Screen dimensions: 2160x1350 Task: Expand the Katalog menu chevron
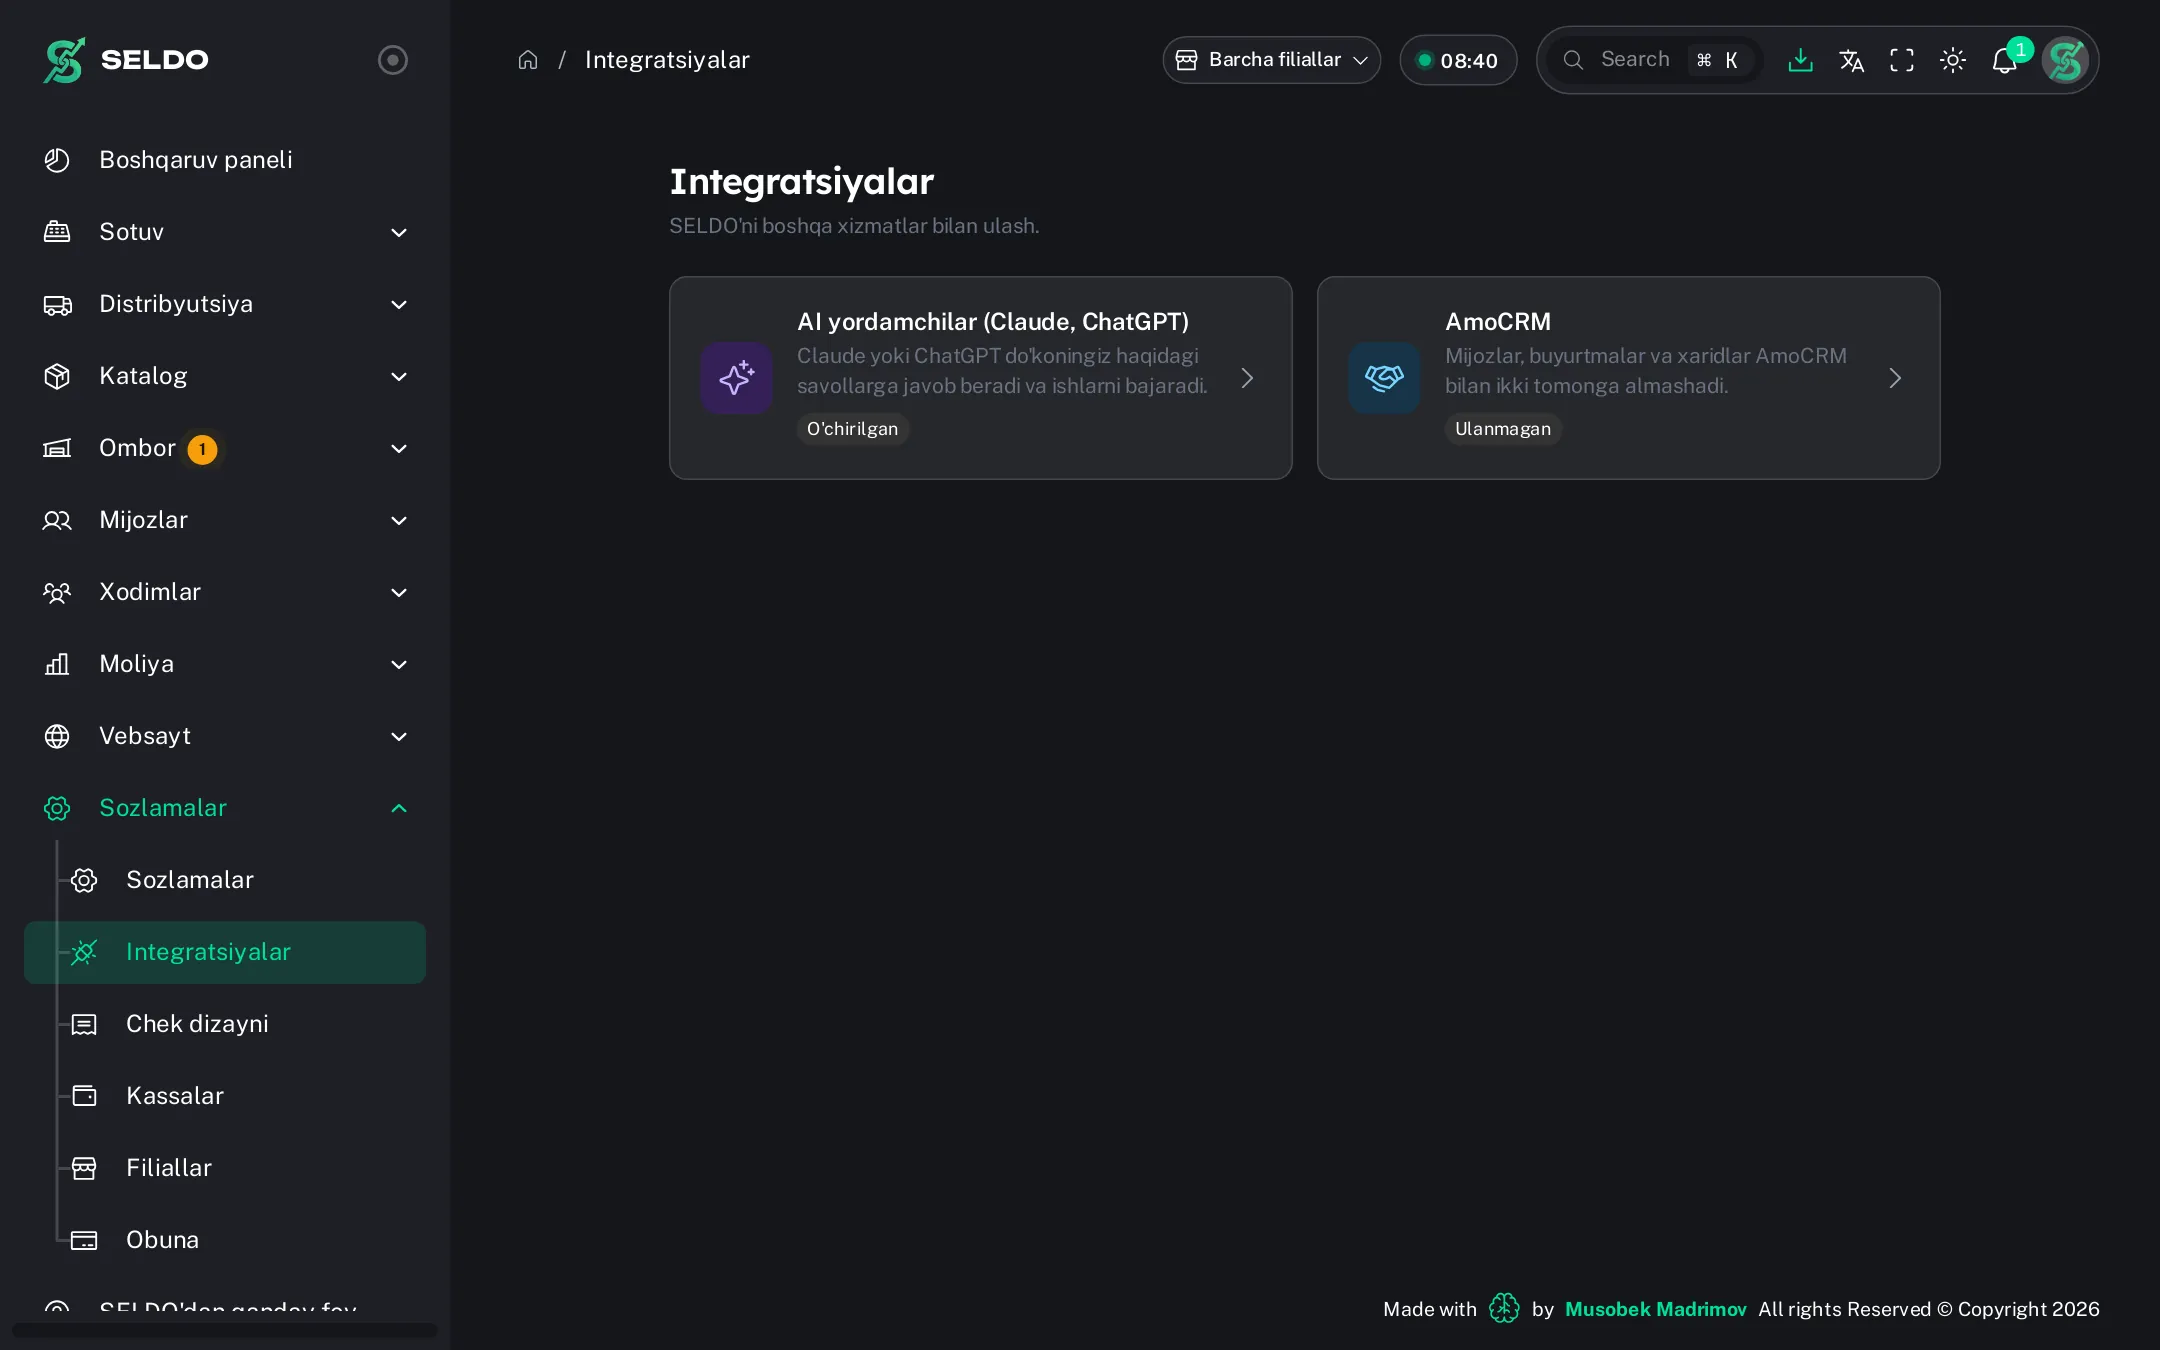tap(399, 376)
